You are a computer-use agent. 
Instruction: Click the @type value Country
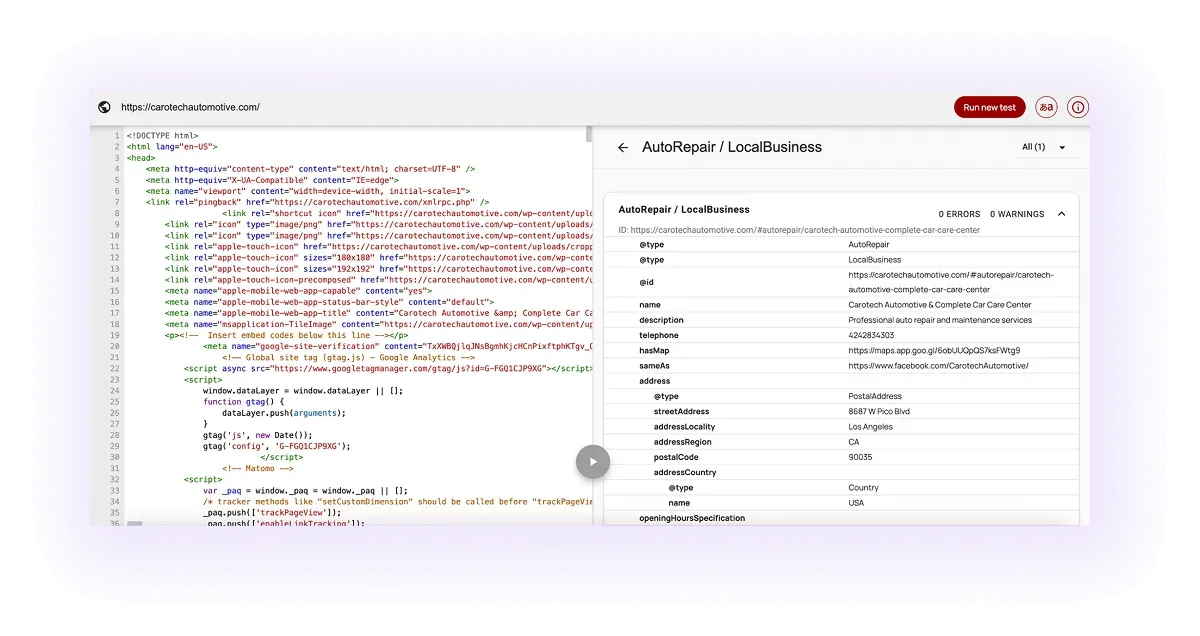click(x=863, y=488)
